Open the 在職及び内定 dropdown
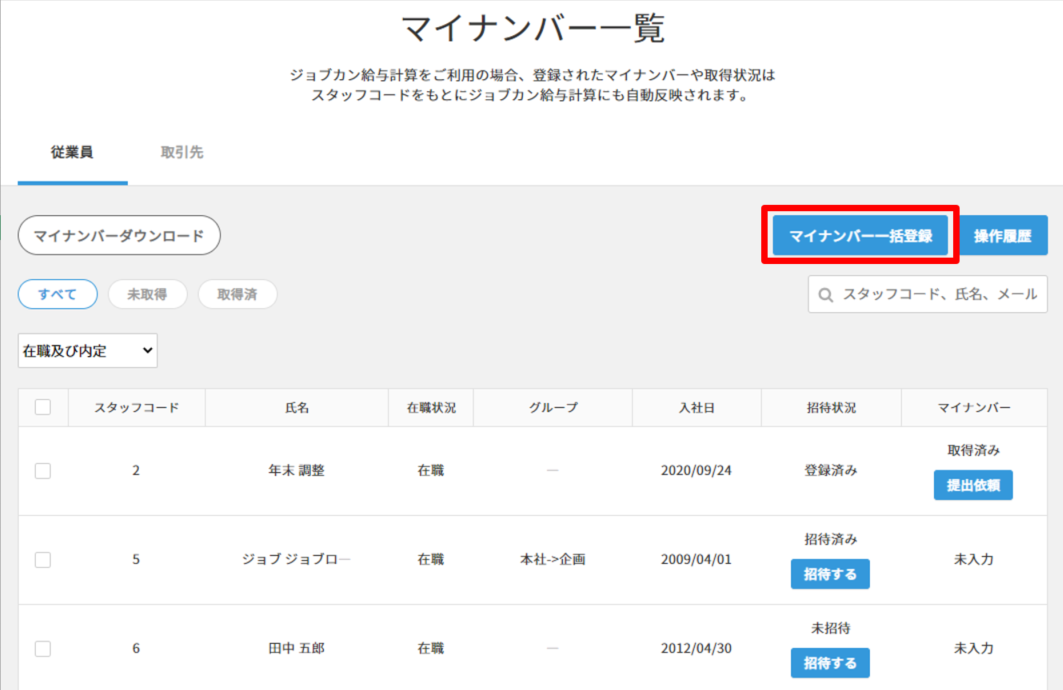This screenshot has height=690, width=1063. [88, 351]
